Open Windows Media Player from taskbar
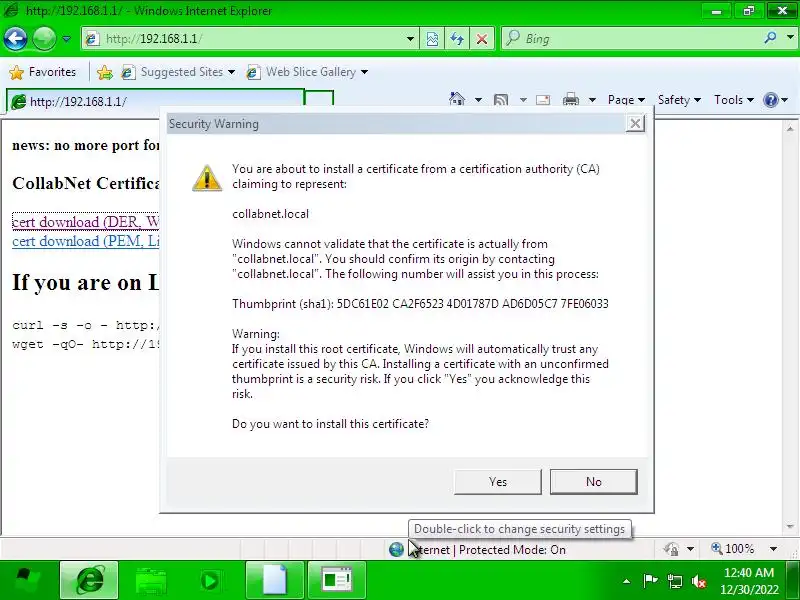Viewport: 800px width, 600px height. pyautogui.click(x=210, y=580)
